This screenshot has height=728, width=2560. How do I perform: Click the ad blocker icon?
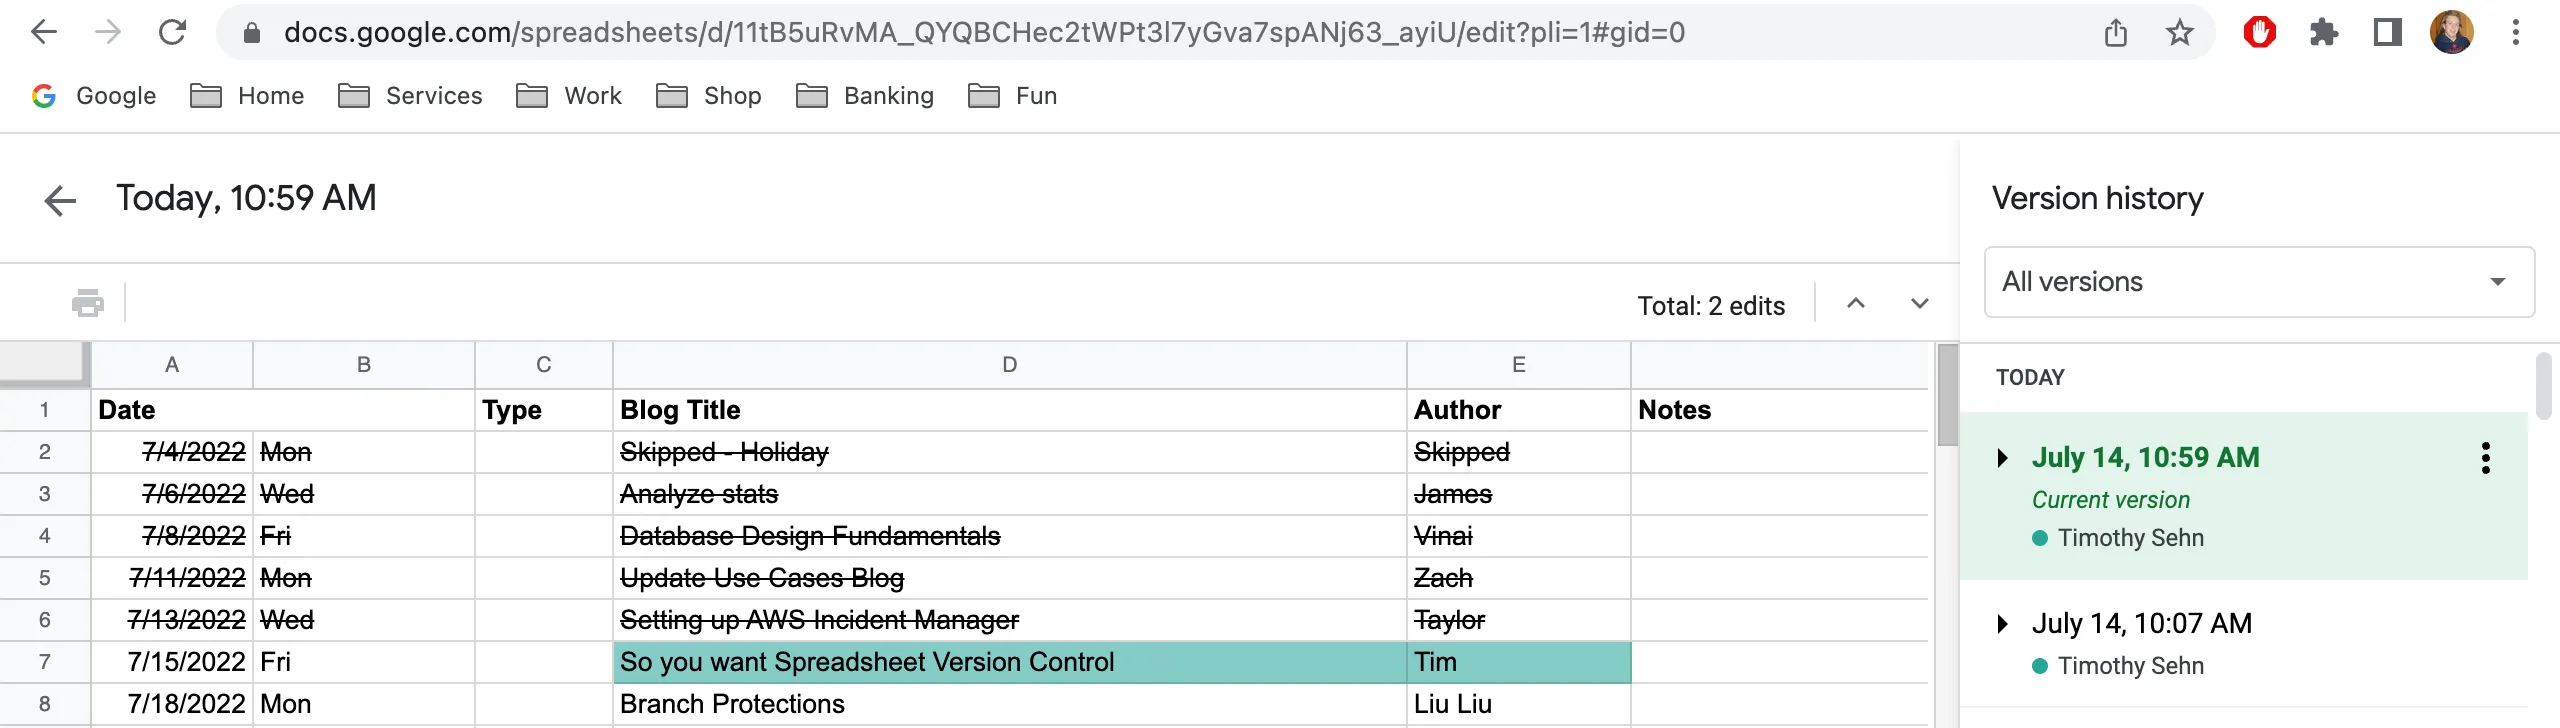tap(2260, 32)
